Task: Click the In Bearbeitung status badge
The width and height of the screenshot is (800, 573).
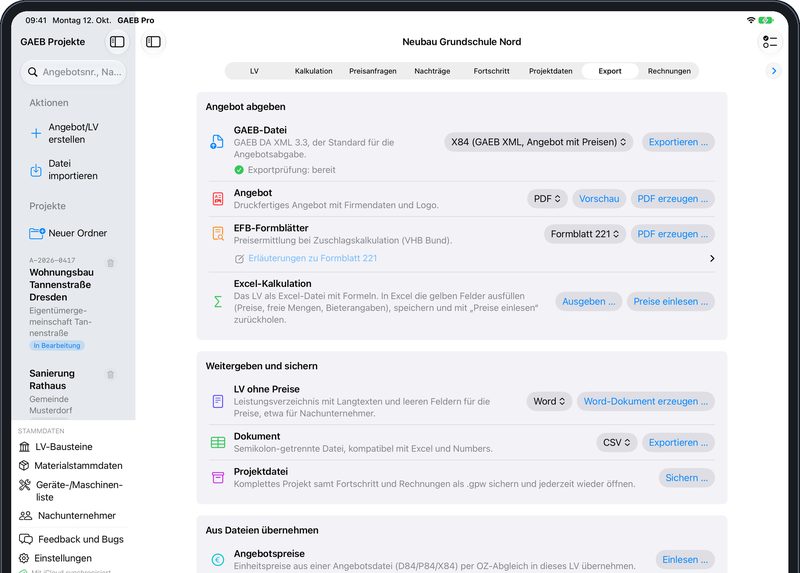Action: pos(57,345)
